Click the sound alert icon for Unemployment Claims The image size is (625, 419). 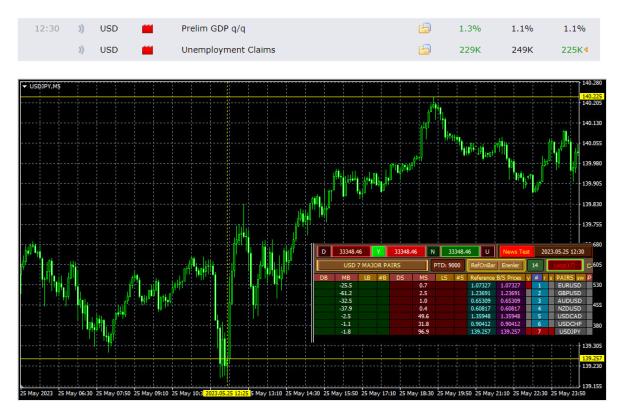point(81,50)
